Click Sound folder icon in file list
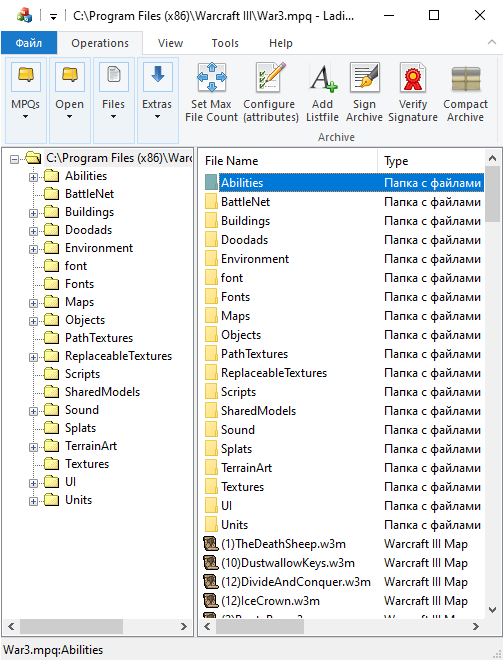Image resolution: width=504 pixels, height=661 pixels. click(211, 430)
